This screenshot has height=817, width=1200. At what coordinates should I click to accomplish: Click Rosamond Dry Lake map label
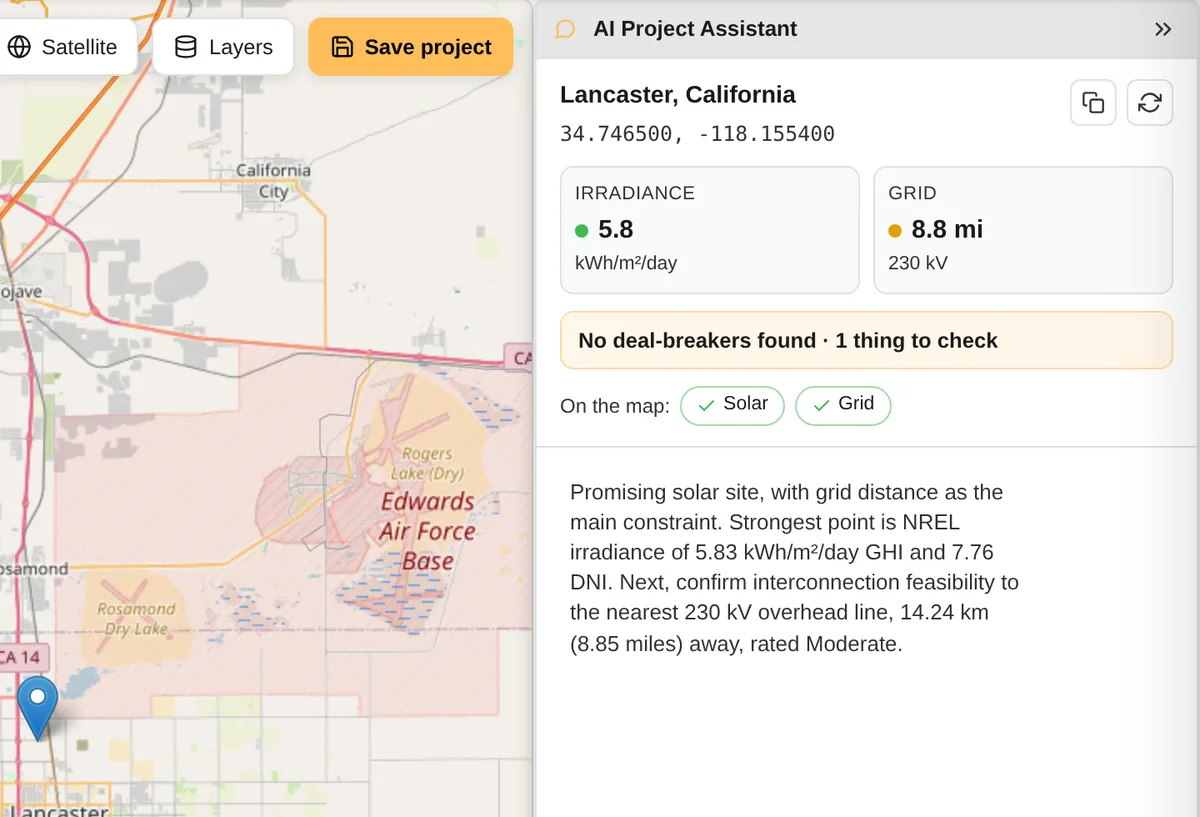point(136,619)
